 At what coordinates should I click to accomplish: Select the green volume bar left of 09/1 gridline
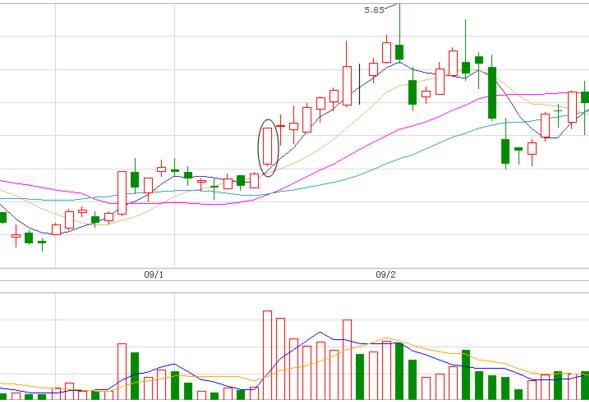tap(135, 376)
